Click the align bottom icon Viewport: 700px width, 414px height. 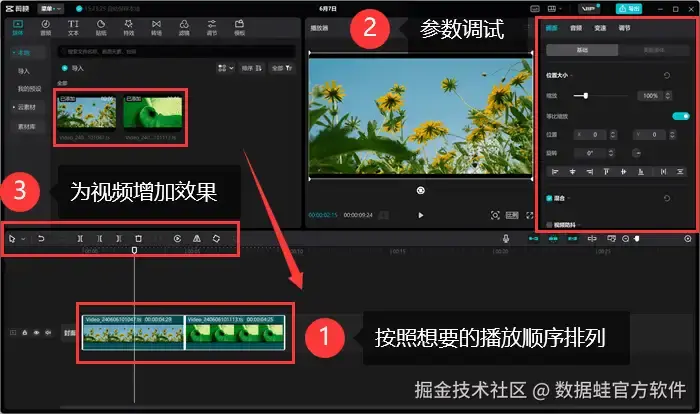(641, 171)
